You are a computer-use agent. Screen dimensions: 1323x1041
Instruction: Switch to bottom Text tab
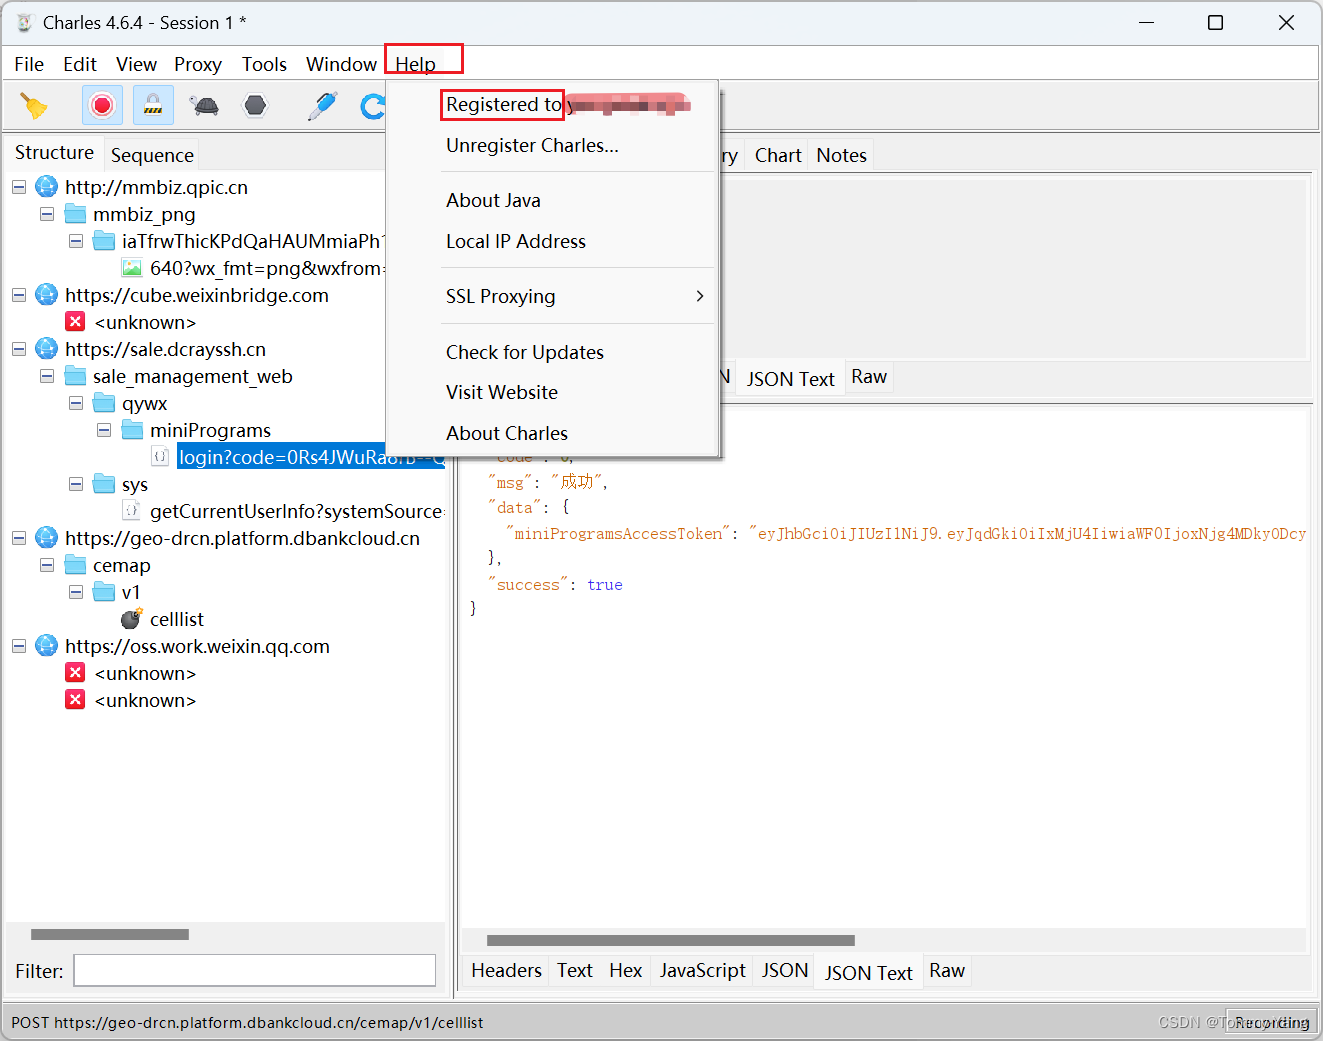[575, 970]
